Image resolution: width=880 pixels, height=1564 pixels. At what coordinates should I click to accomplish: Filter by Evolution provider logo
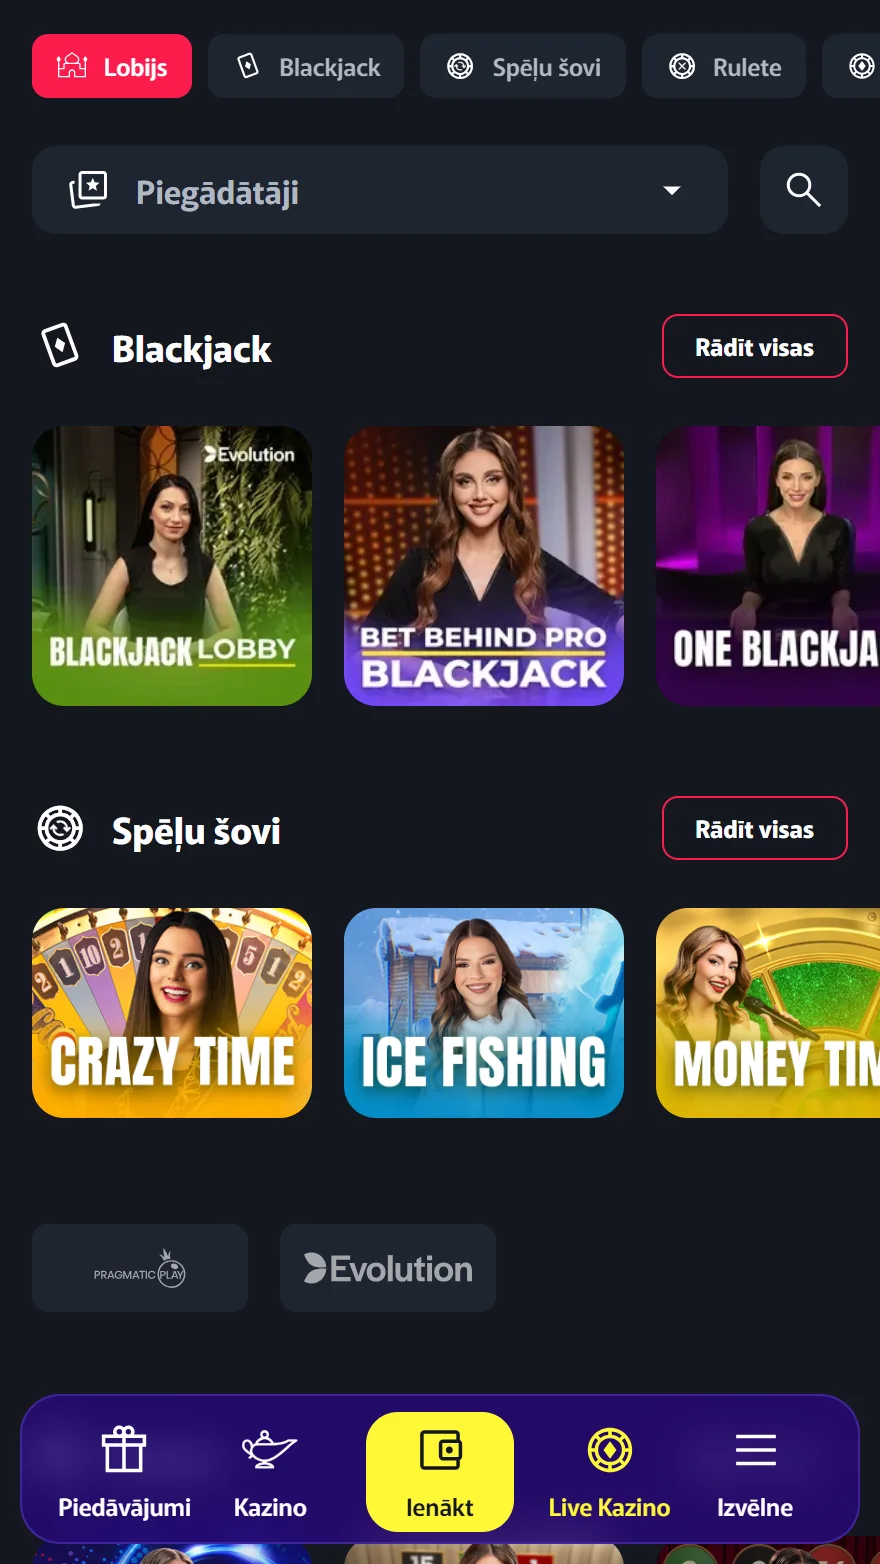tap(388, 1268)
